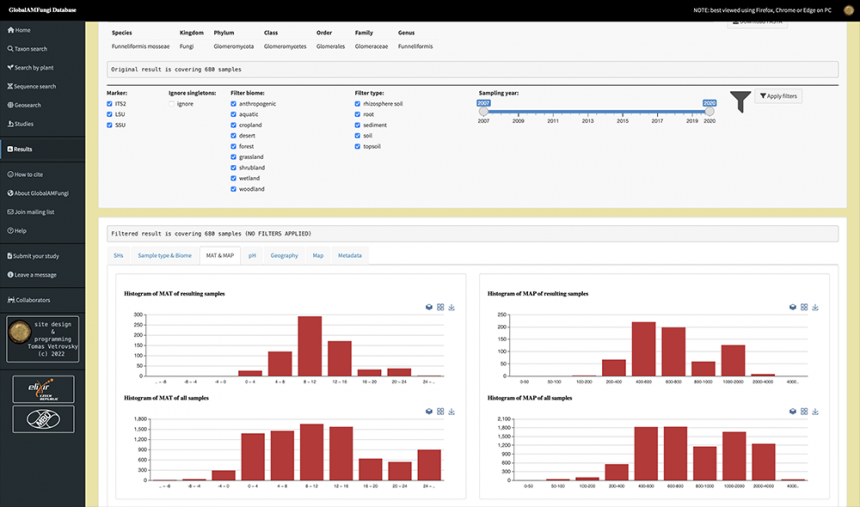
Task: Uncheck the sediment type filter
Action: 357,125
